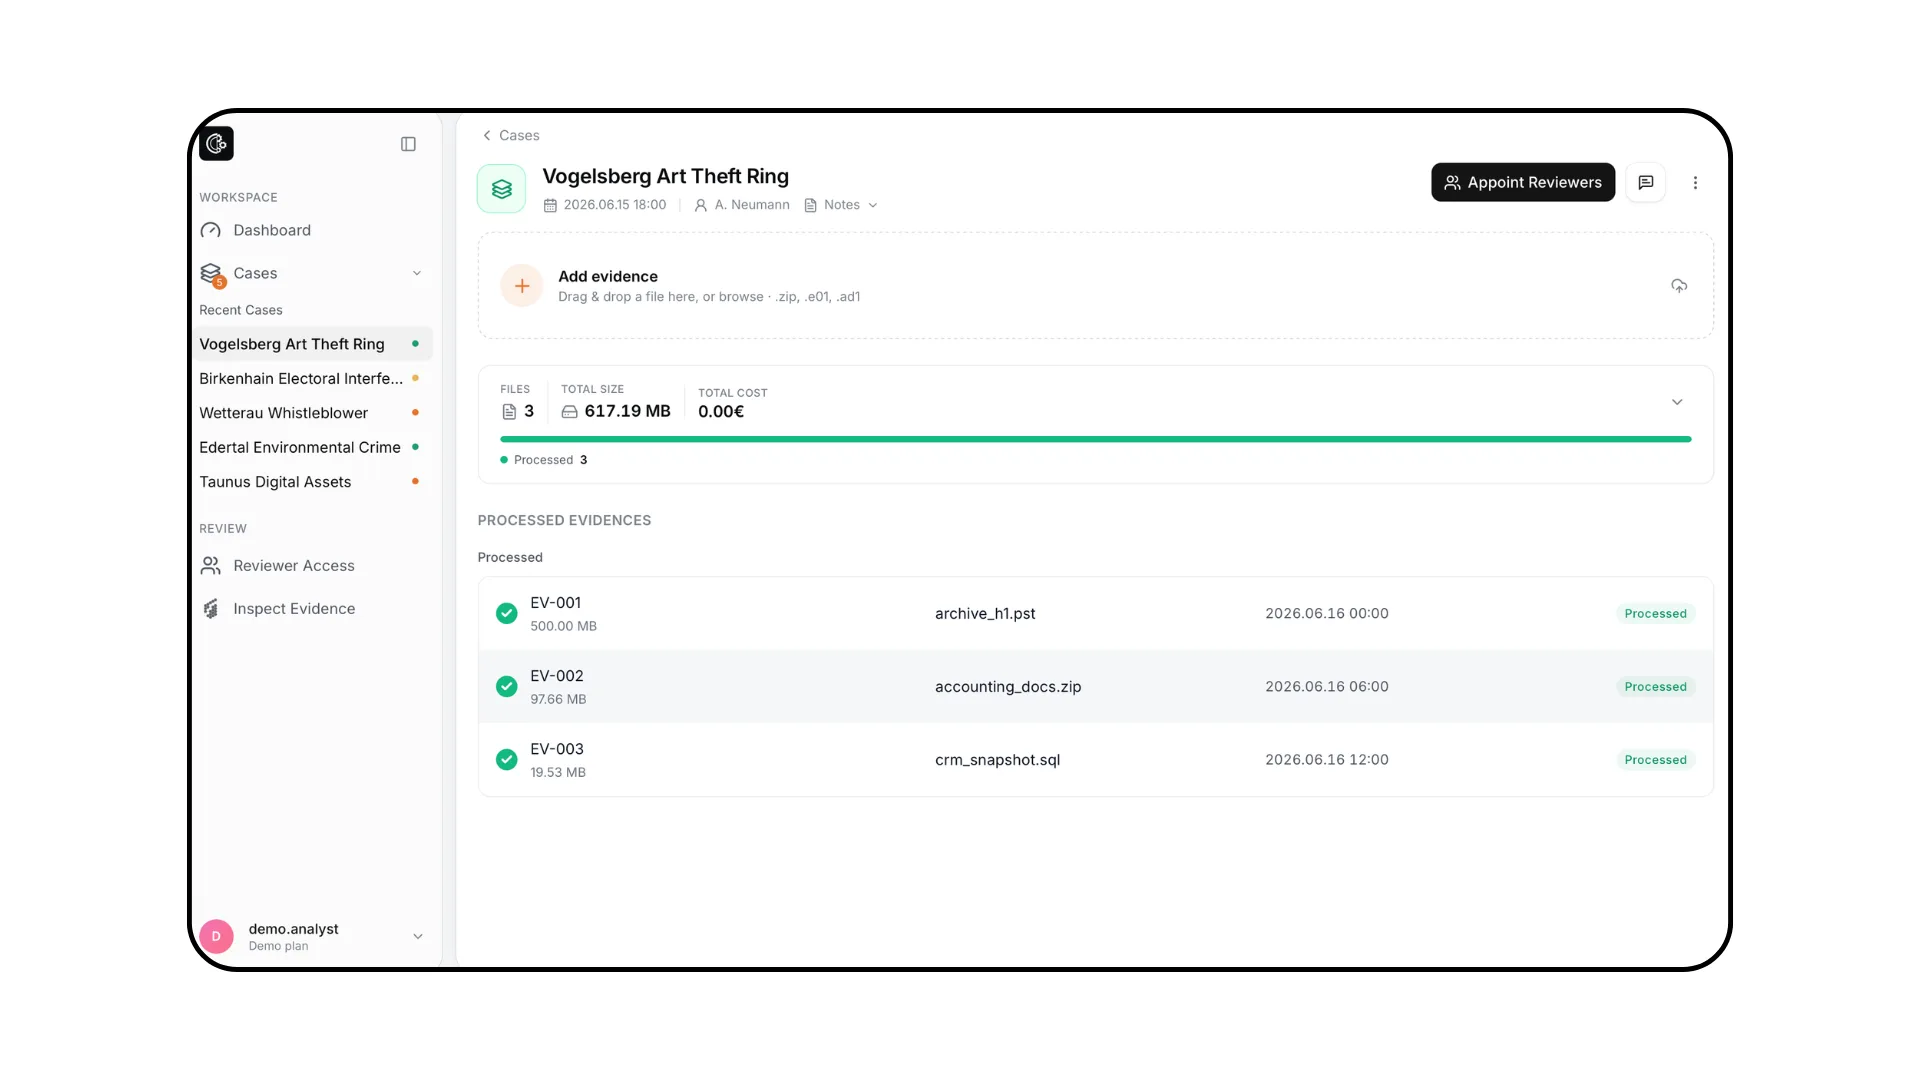Click the Add evidence drop zone text
Screen dimensions: 1920x1080
click(x=709, y=286)
